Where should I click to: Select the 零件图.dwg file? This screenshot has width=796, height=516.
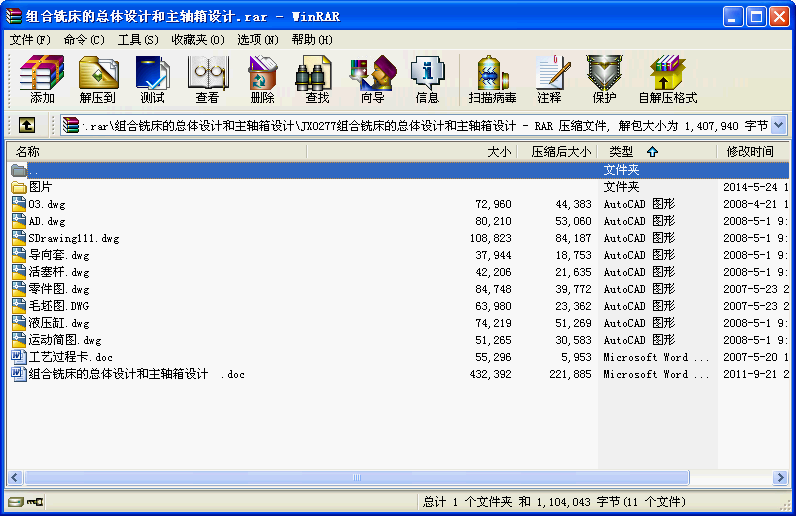coord(59,289)
